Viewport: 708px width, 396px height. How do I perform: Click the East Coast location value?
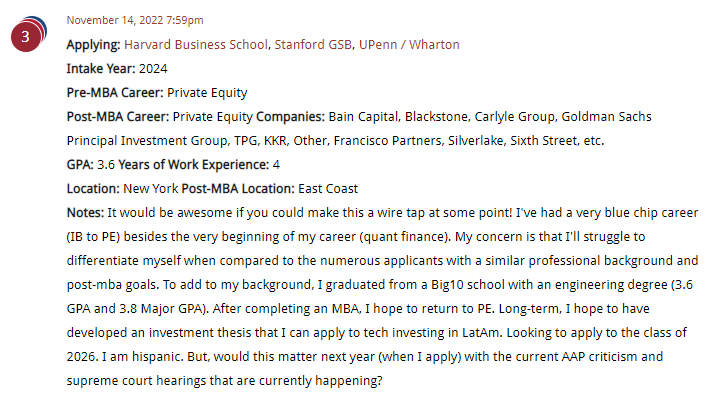328,188
